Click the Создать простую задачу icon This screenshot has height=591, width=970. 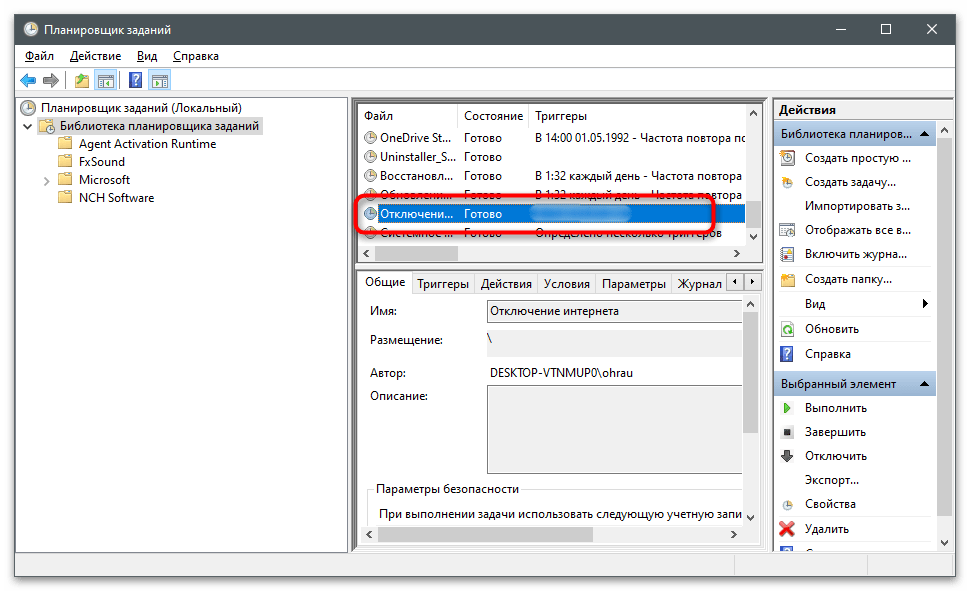coord(788,158)
